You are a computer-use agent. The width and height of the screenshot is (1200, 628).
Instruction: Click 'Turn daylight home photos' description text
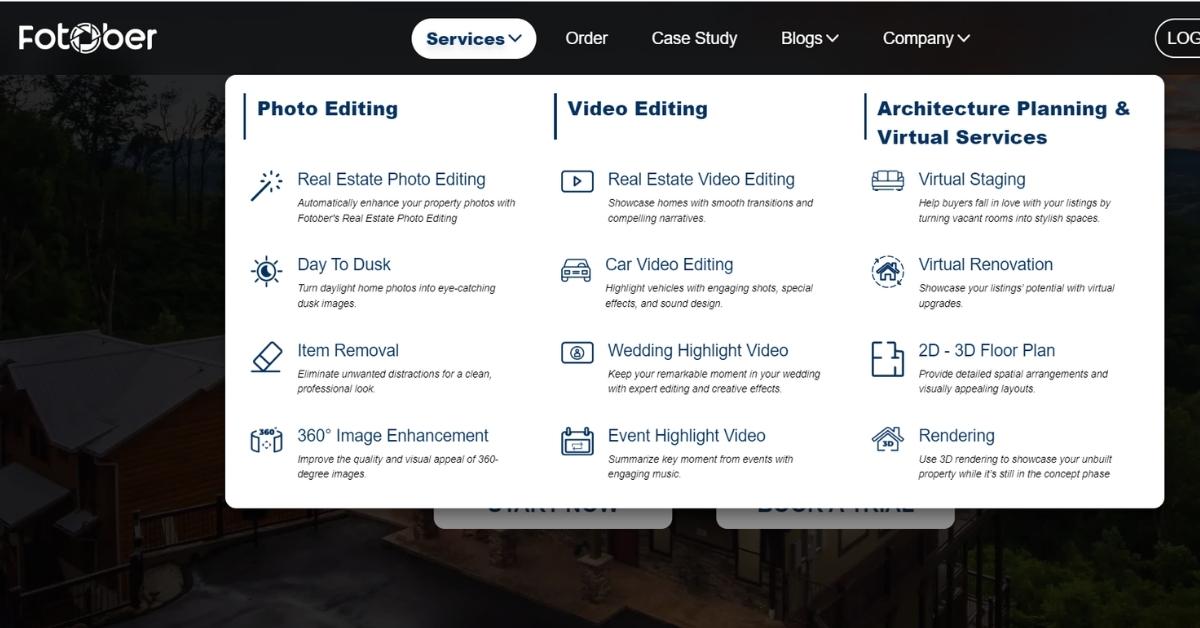[396, 295]
